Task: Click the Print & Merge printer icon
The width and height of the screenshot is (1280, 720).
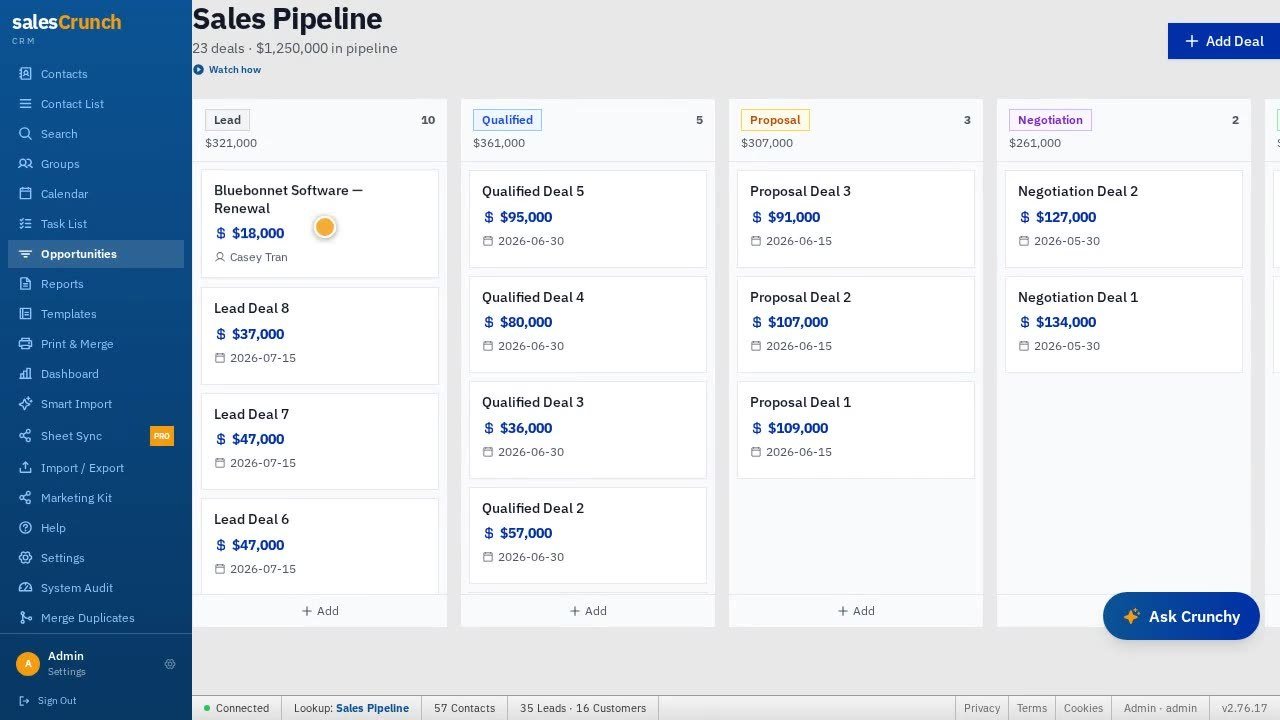Action: 25,344
